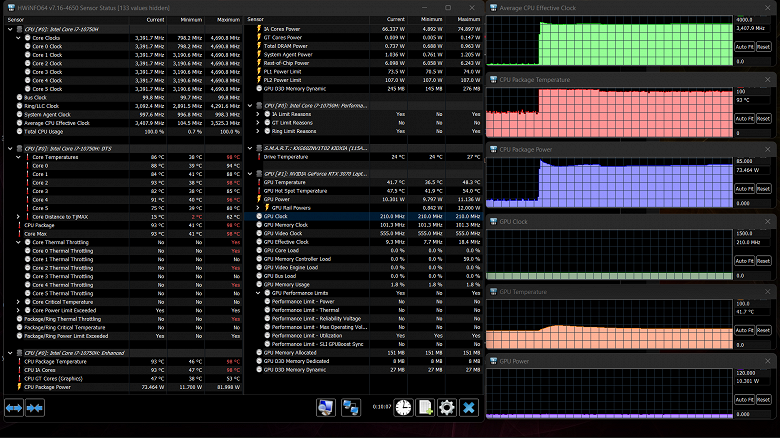Click thermometer icon next to GPU Temperature

point(259,182)
